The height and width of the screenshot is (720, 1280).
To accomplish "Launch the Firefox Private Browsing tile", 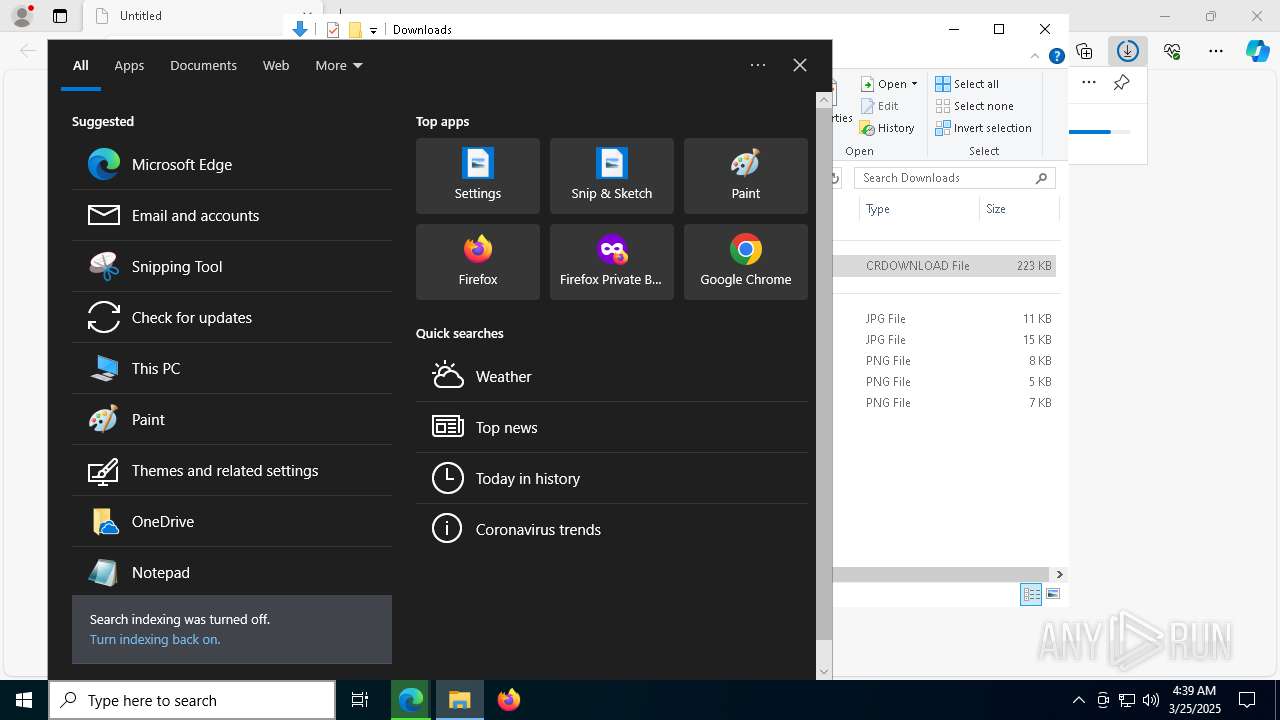I will (x=612, y=262).
